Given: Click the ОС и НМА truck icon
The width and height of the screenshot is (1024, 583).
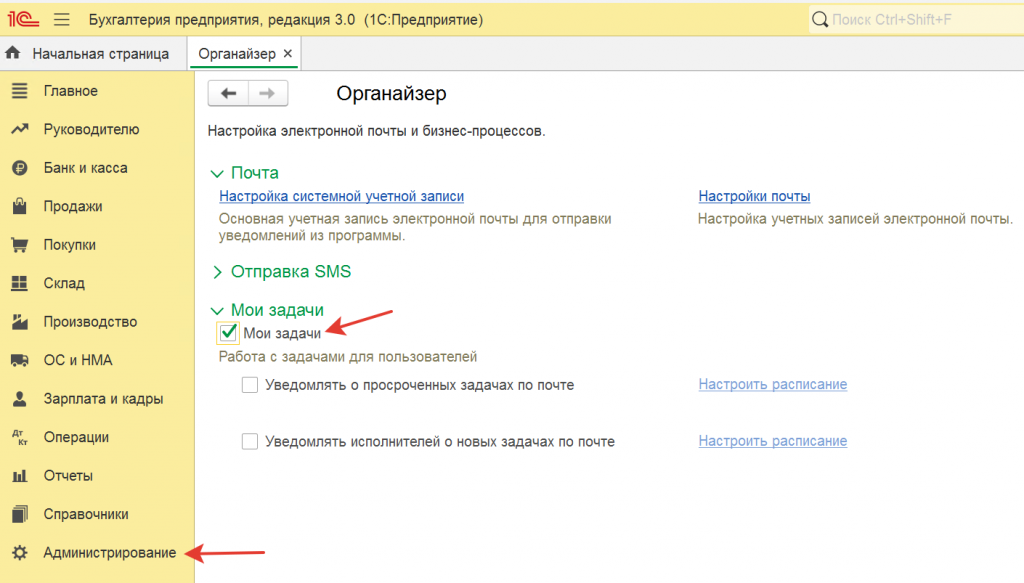Looking at the screenshot, I should pos(20,360).
